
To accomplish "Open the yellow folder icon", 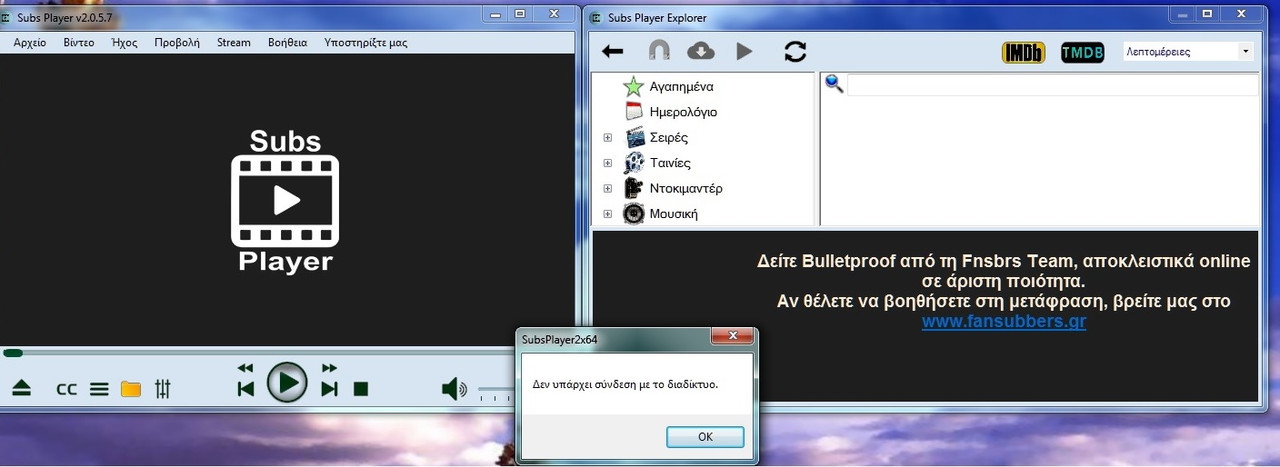I will tap(131, 389).
